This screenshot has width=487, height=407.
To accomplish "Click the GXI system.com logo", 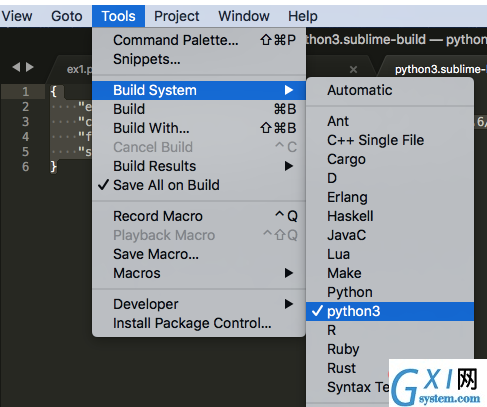I will tap(437, 383).
